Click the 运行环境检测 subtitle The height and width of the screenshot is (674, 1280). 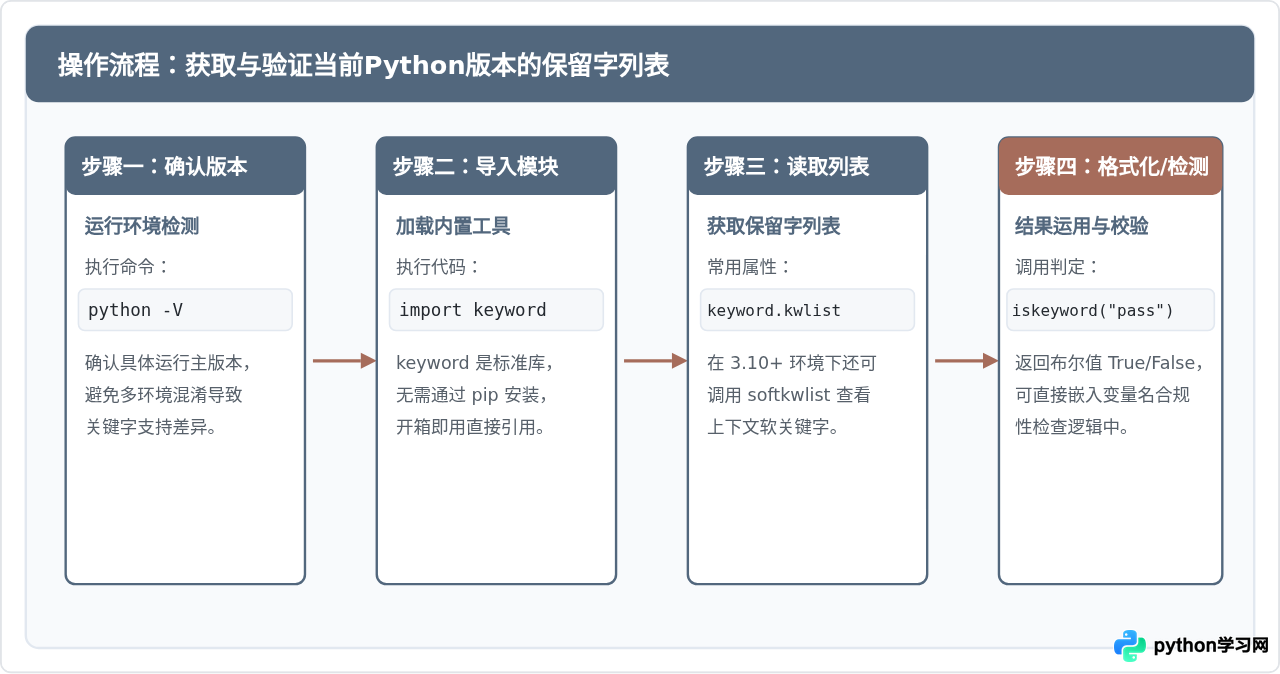[x=142, y=226]
